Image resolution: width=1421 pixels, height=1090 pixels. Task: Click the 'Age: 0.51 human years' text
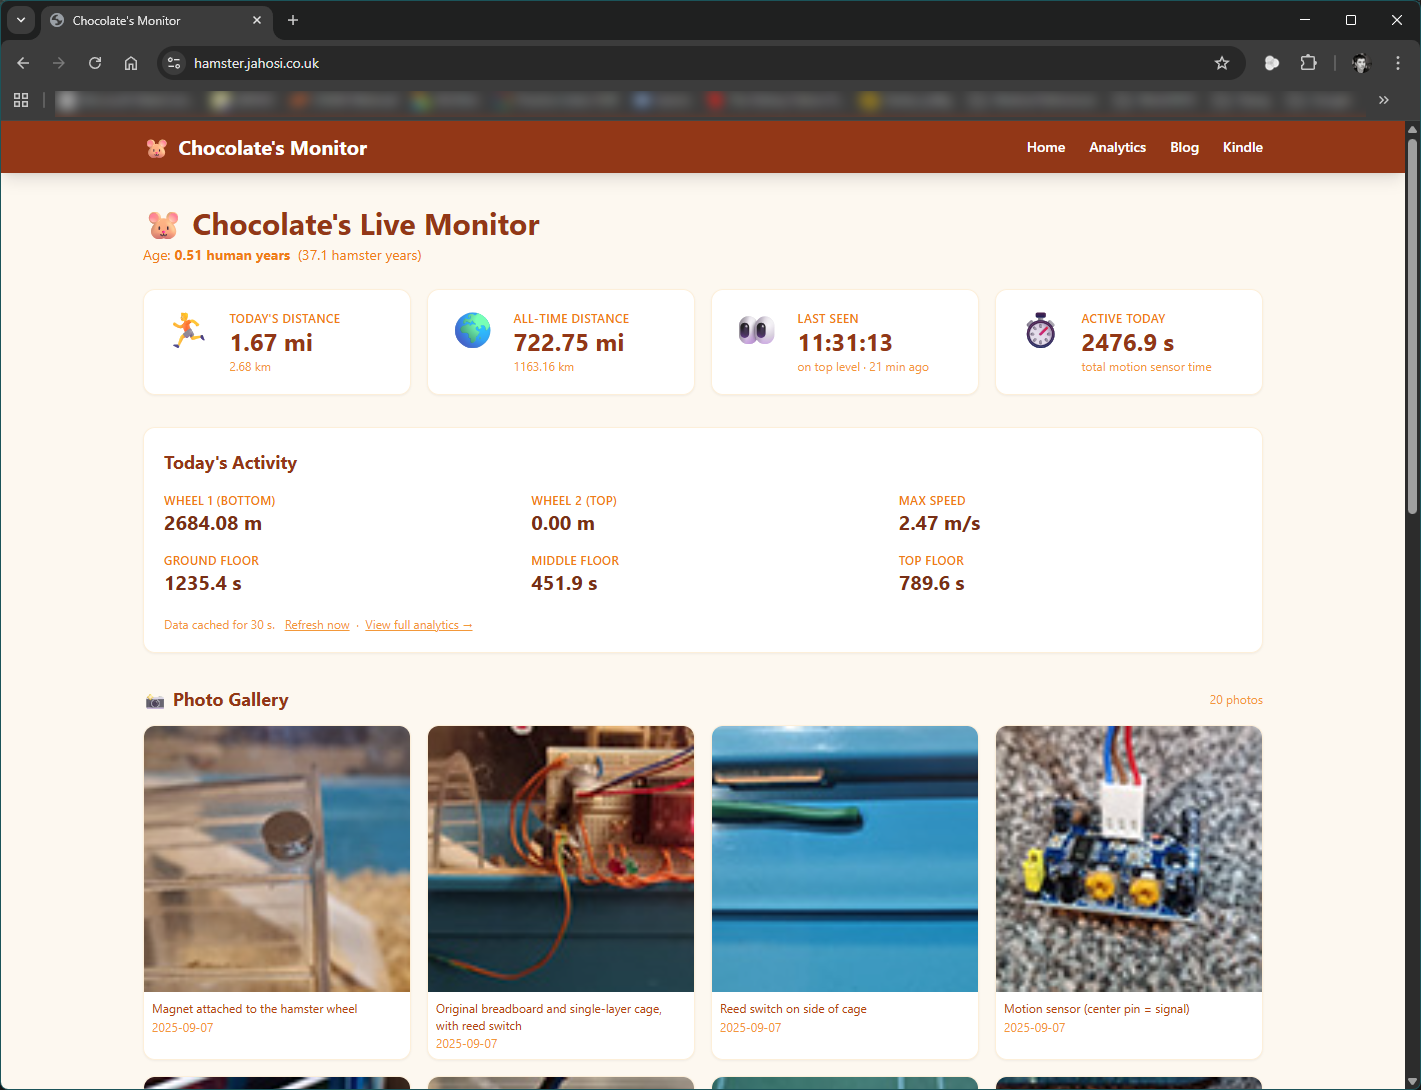[x=217, y=255]
